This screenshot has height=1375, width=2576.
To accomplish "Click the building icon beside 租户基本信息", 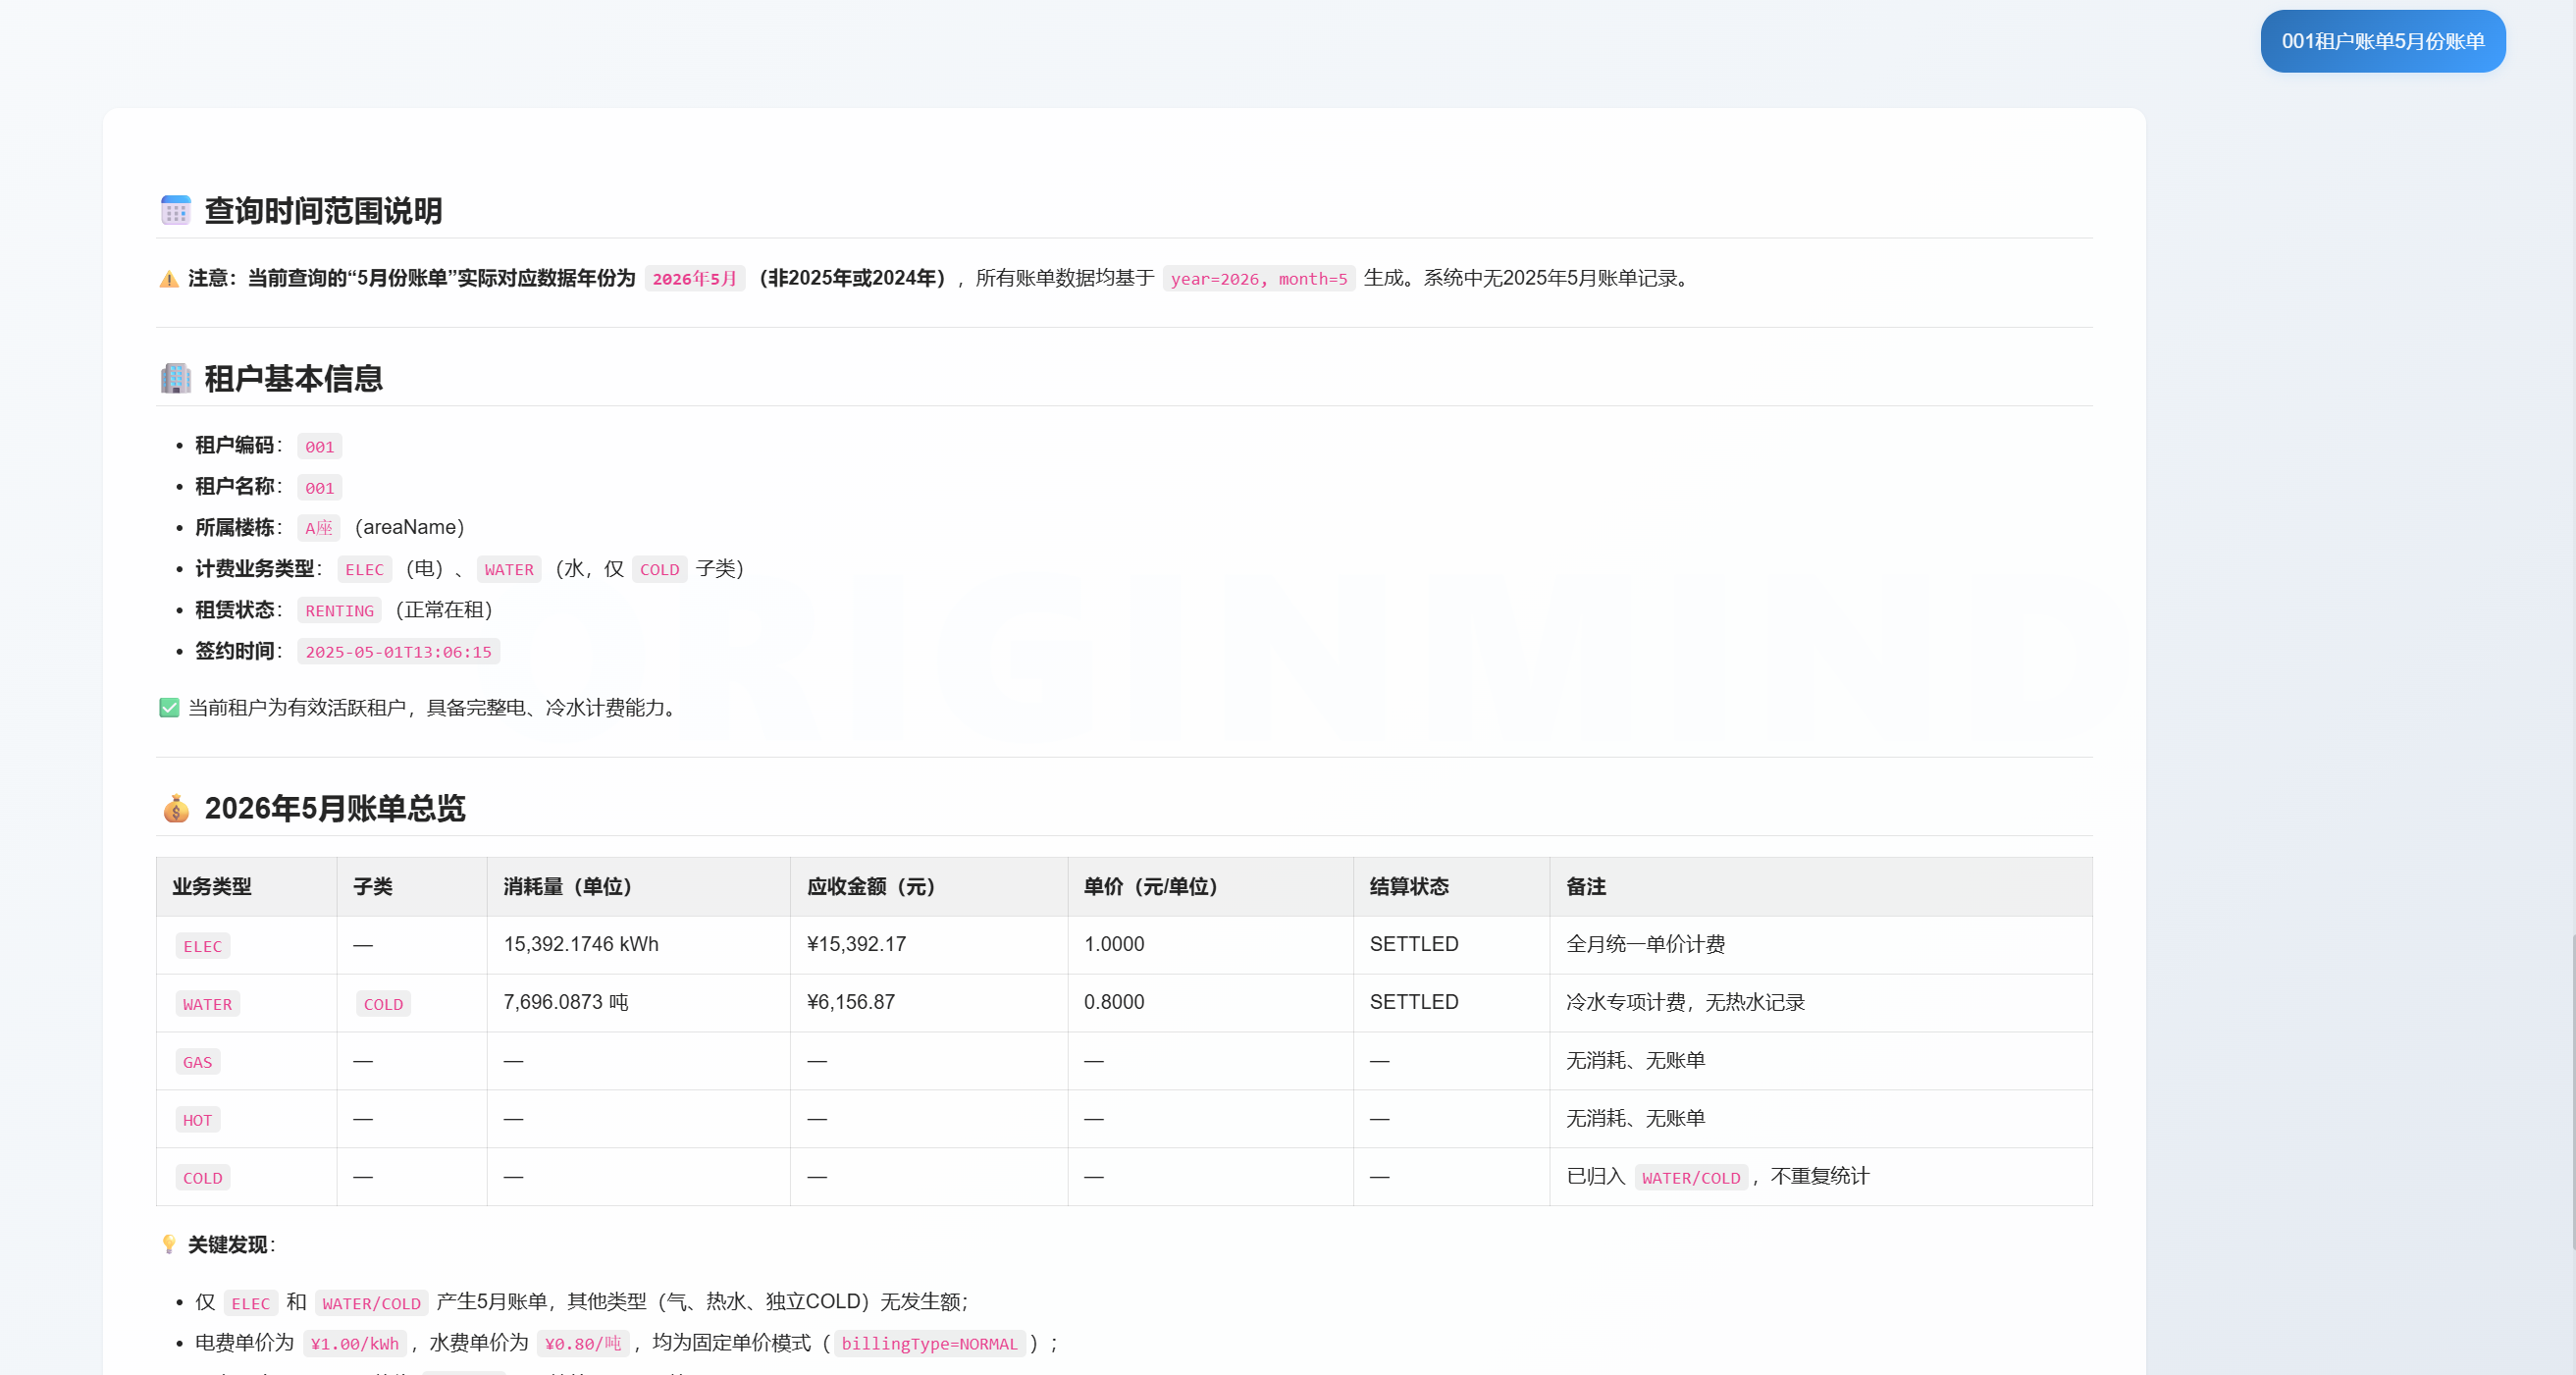I will (x=176, y=378).
